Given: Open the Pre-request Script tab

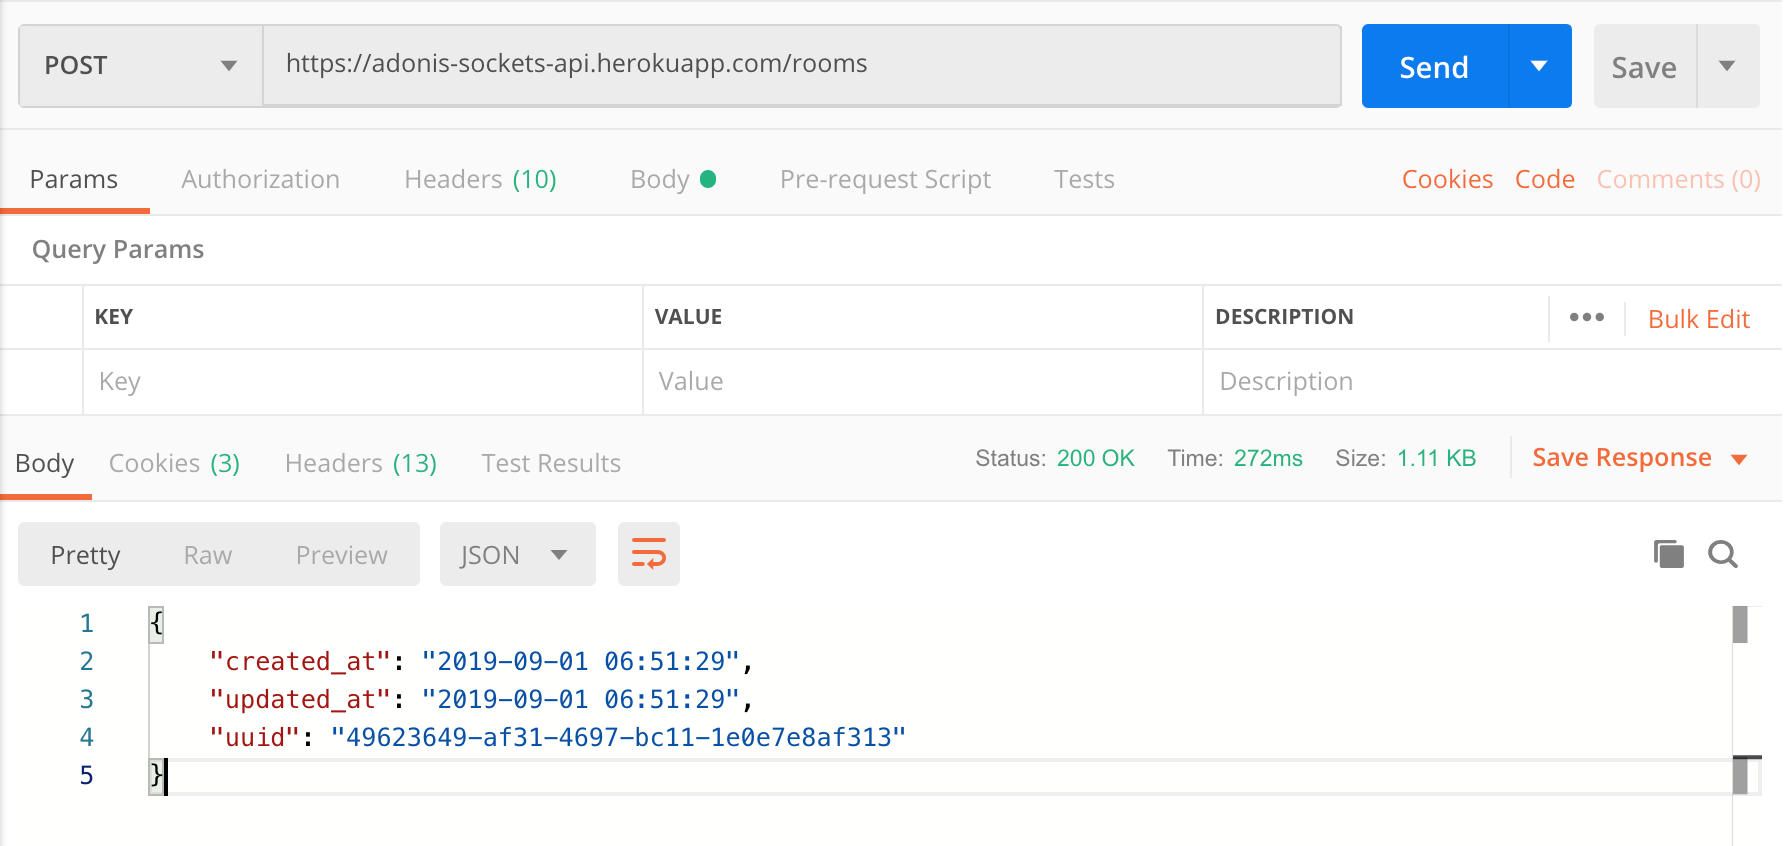Looking at the screenshot, I should coord(885,180).
